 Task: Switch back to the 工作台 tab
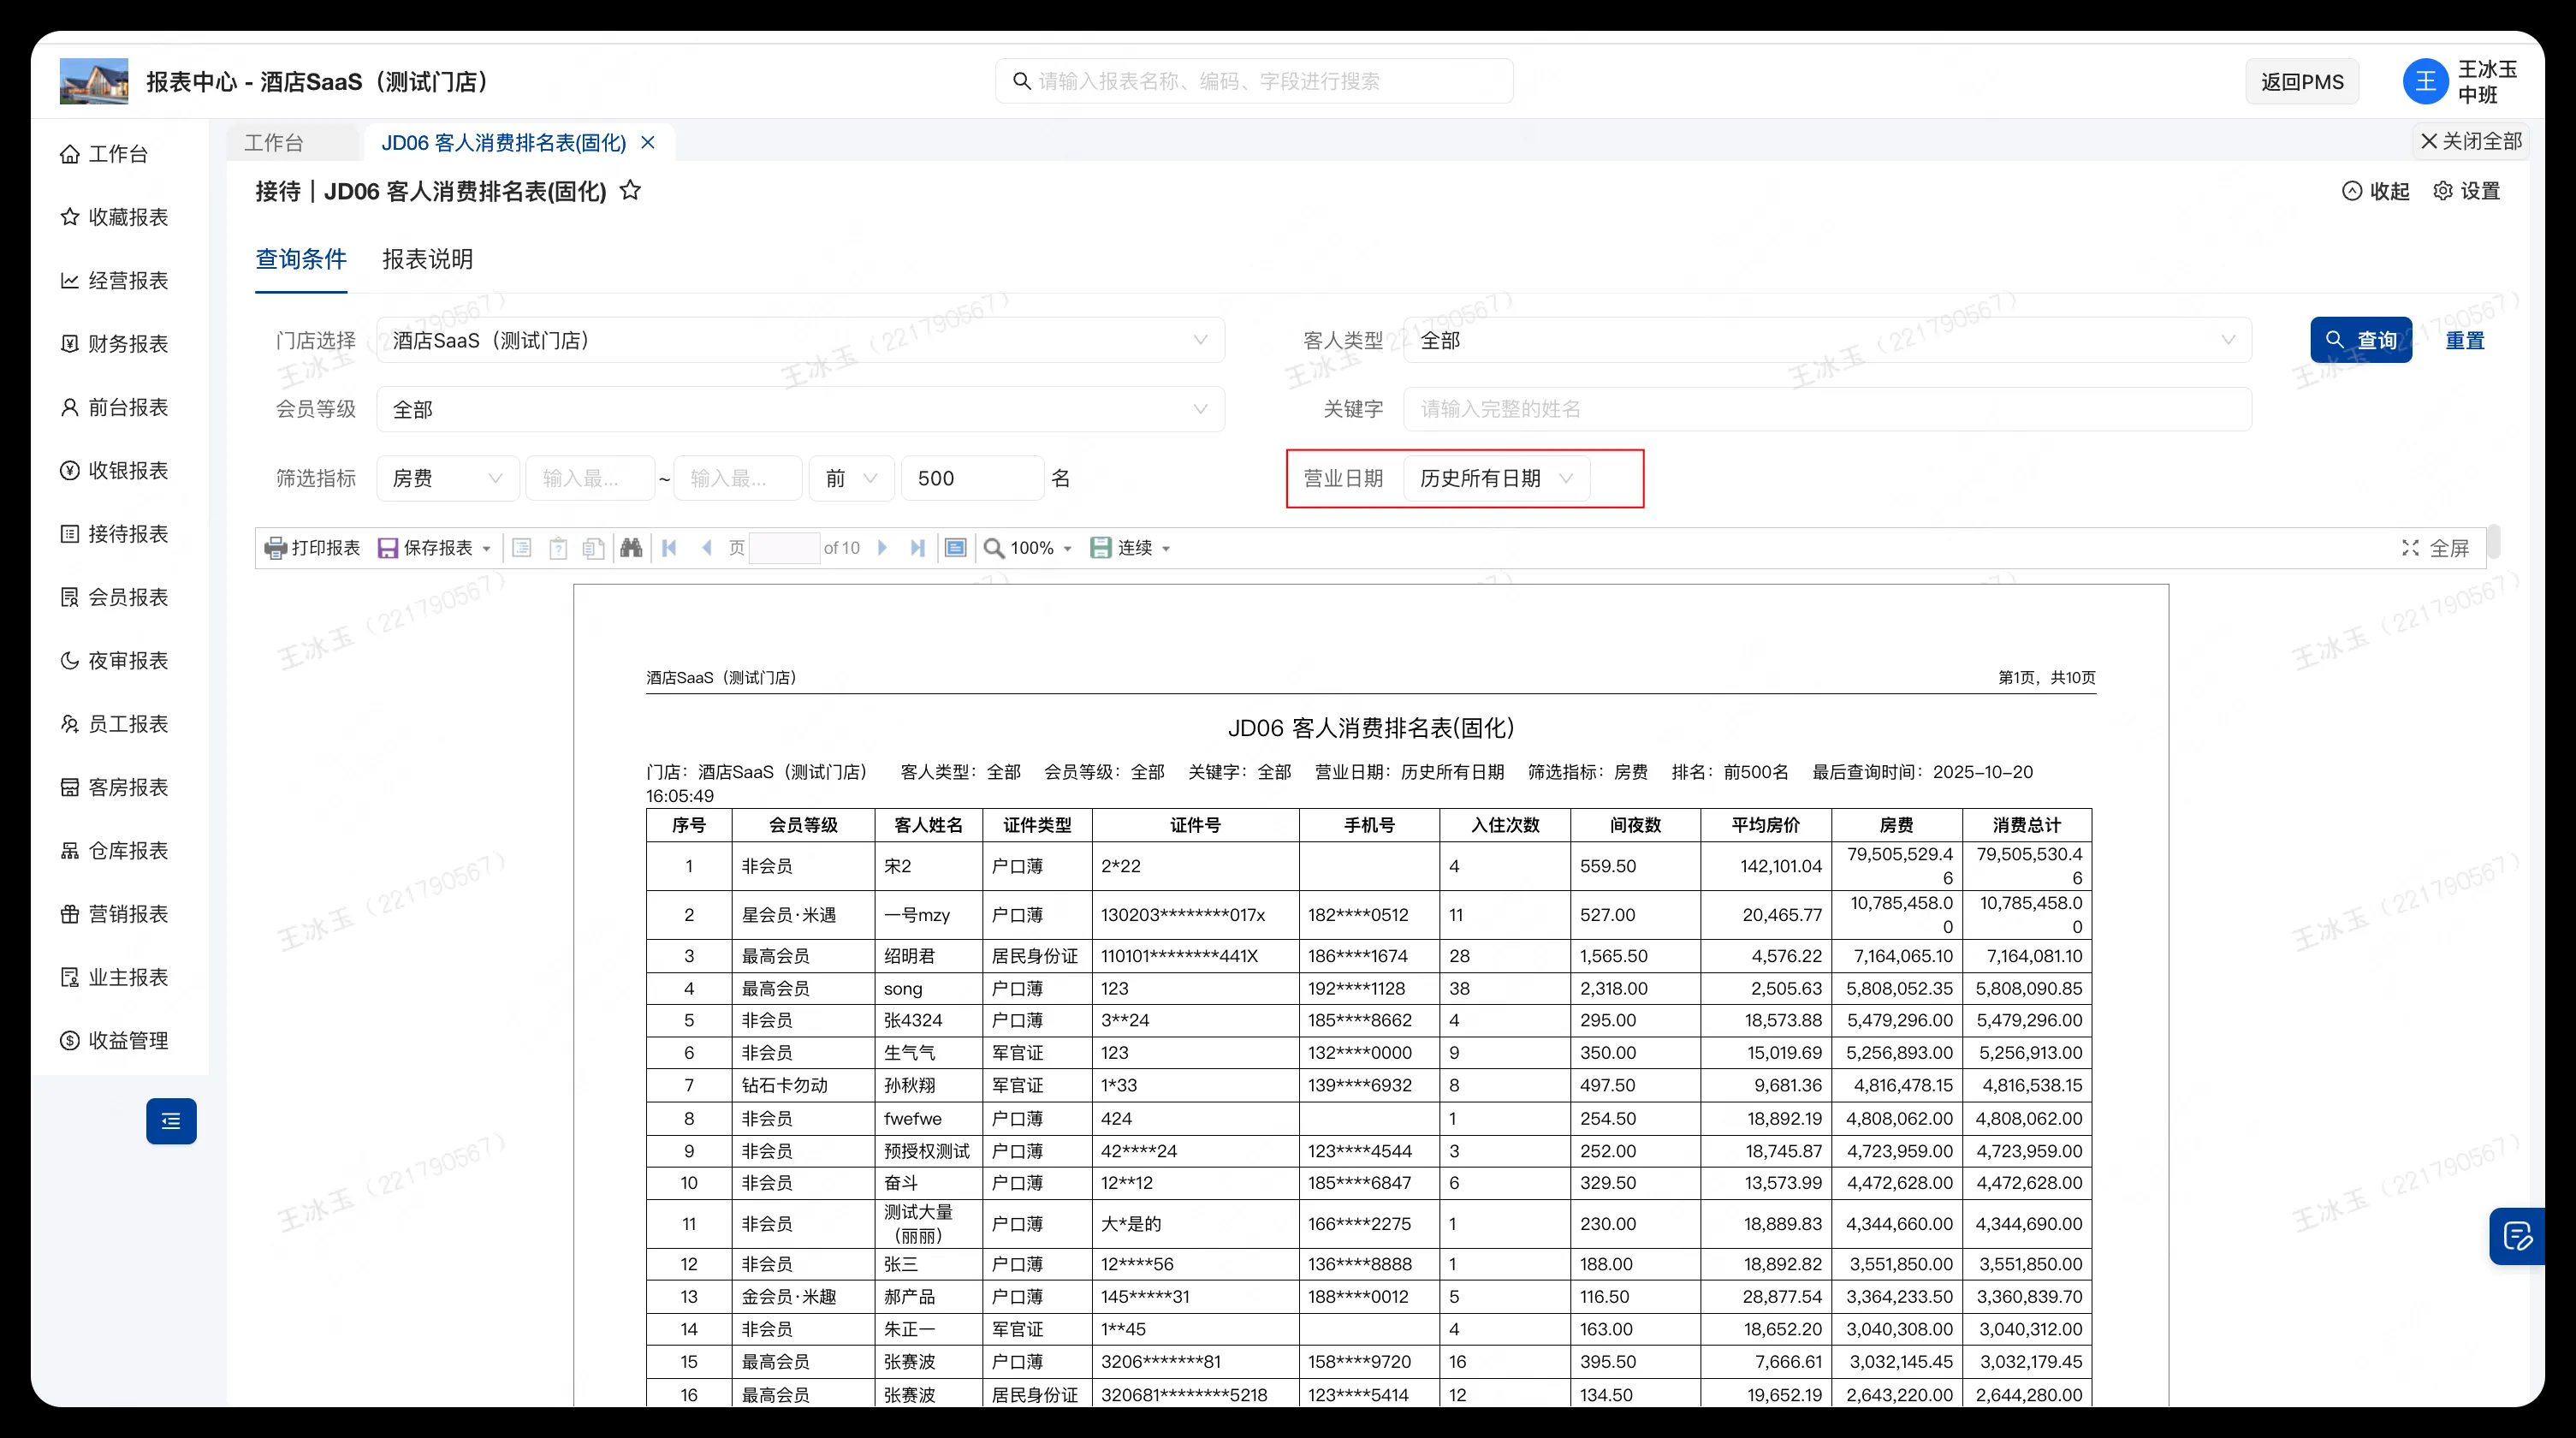(x=274, y=142)
